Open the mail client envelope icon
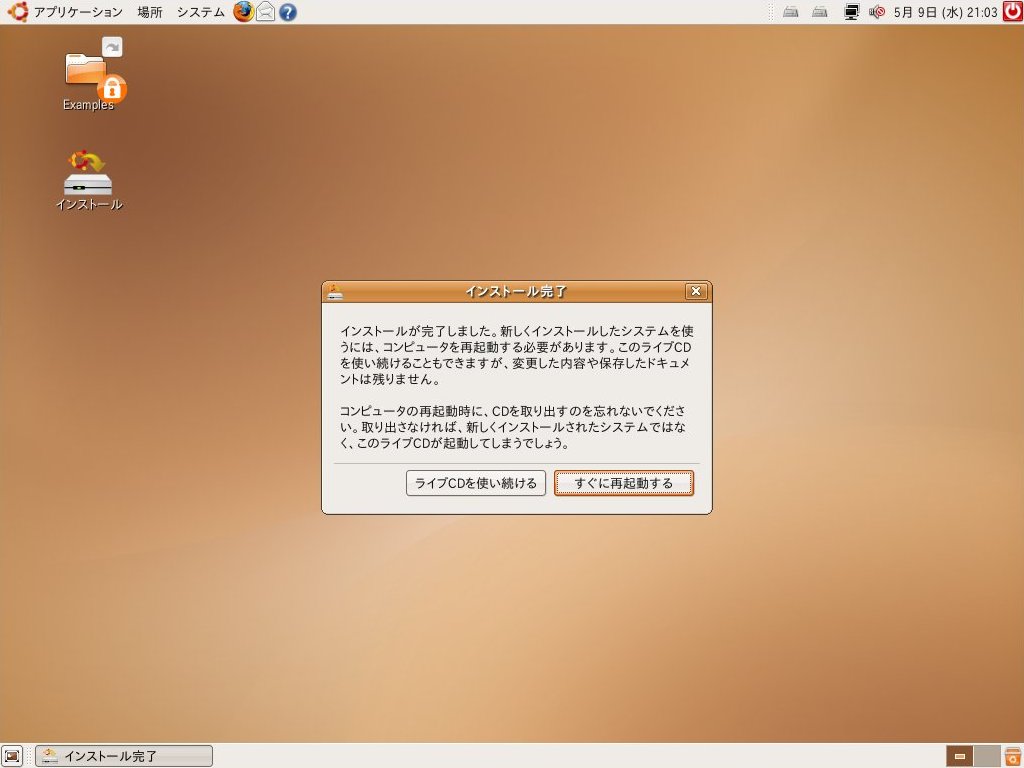The height and width of the screenshot is (768, 1024). point(265,12)
